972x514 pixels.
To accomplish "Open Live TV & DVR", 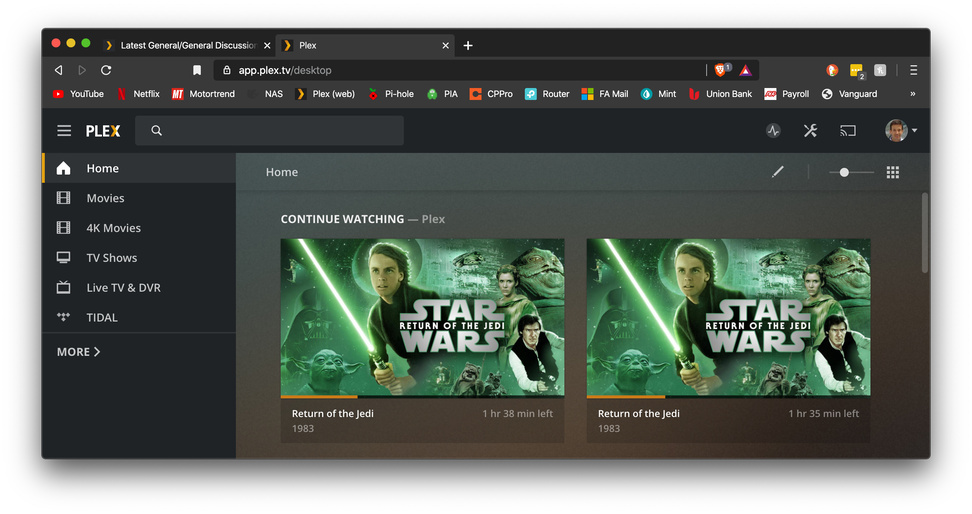I will pos(140,287).
